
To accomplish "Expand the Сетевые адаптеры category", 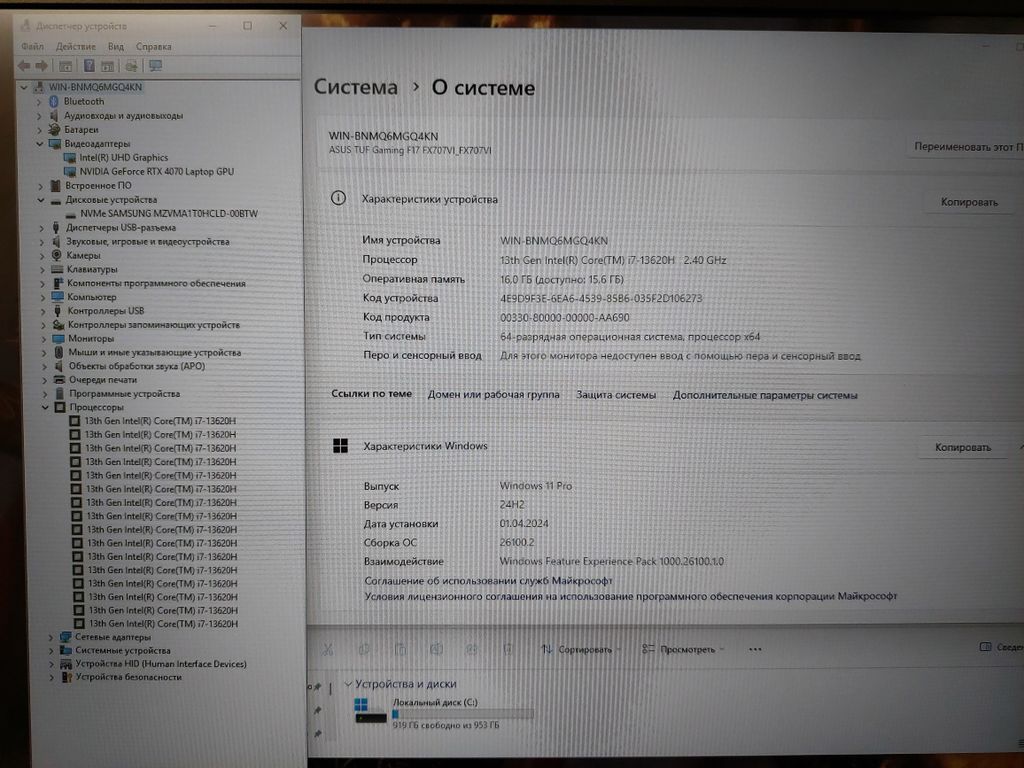I will pos(51,637).
